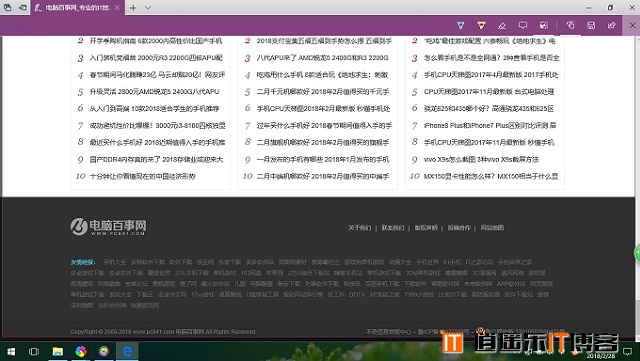Screen dimensions: 640x361
Task: Switch to the 电脑百事网 tab
Action: coord(78,8)
